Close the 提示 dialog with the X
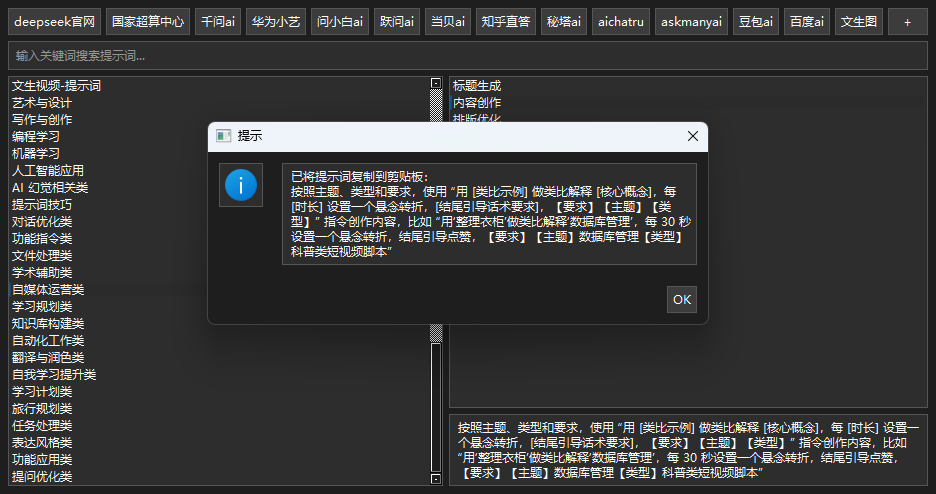936x494 pixels. coord(692,136)
